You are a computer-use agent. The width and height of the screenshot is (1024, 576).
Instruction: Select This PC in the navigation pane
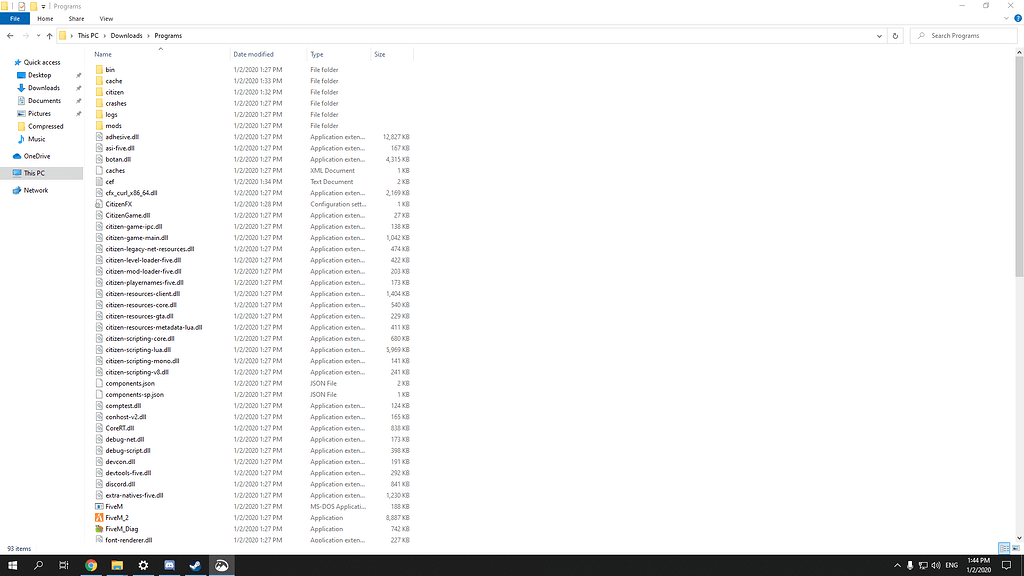coord(34,171)
